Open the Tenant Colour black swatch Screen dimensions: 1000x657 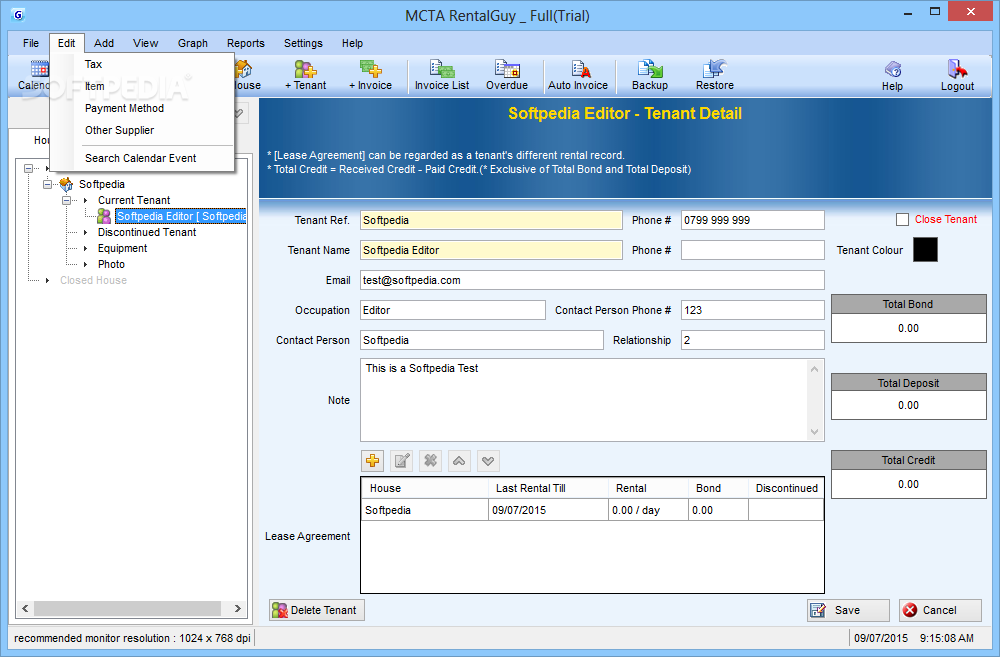pos(925,250)
